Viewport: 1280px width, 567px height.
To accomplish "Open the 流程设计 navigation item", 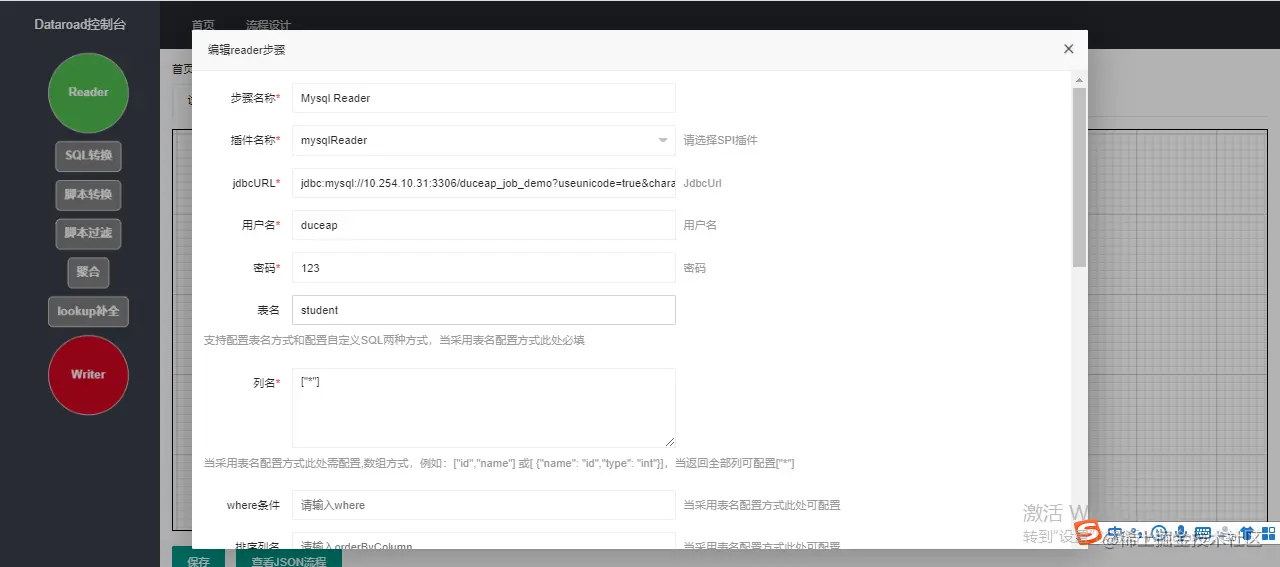I will (268, 25).
